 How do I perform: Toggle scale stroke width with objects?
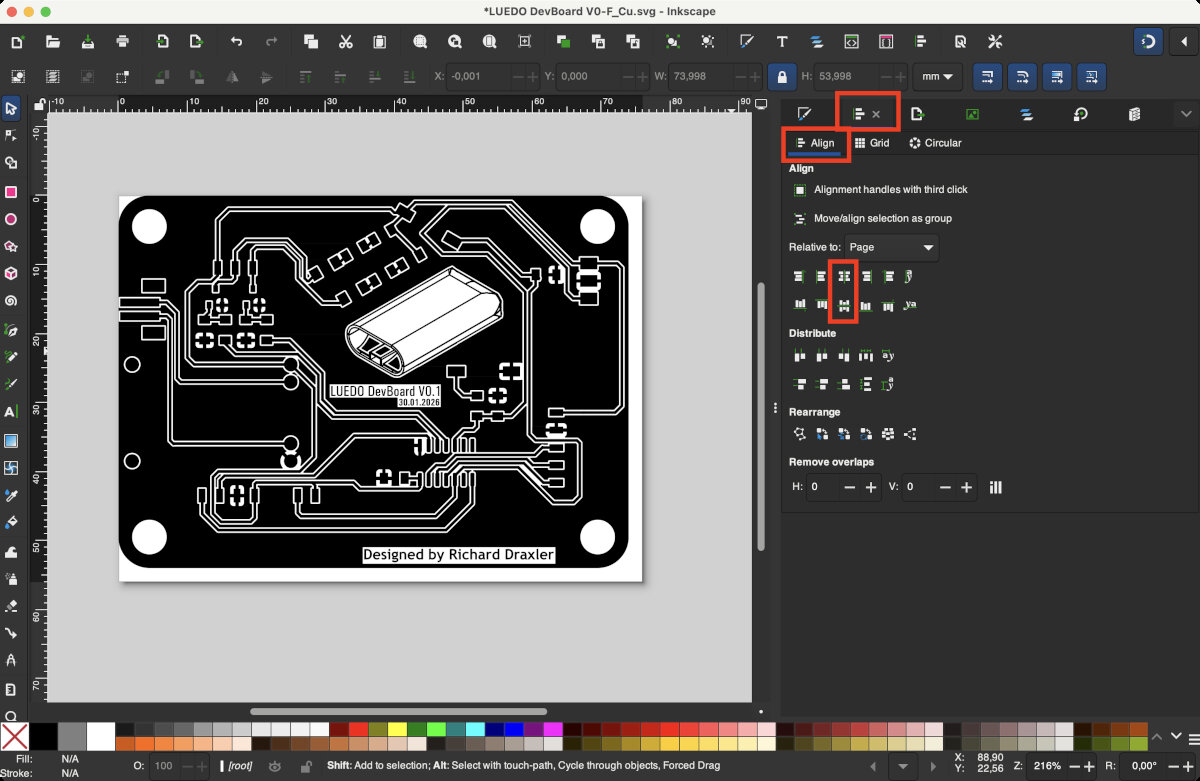click(987, 77)
